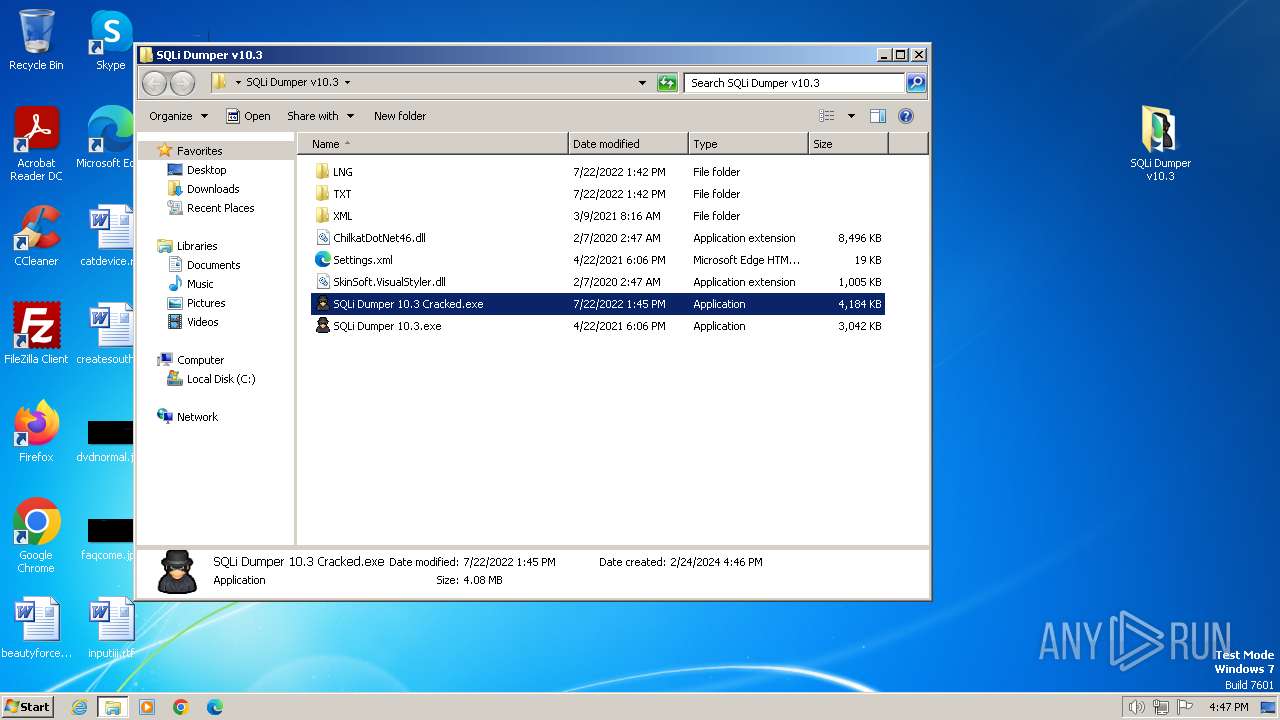Open Firefox desktop shortcut
Viewport: 1280px width, 720px height.
(x=36, y=431)
